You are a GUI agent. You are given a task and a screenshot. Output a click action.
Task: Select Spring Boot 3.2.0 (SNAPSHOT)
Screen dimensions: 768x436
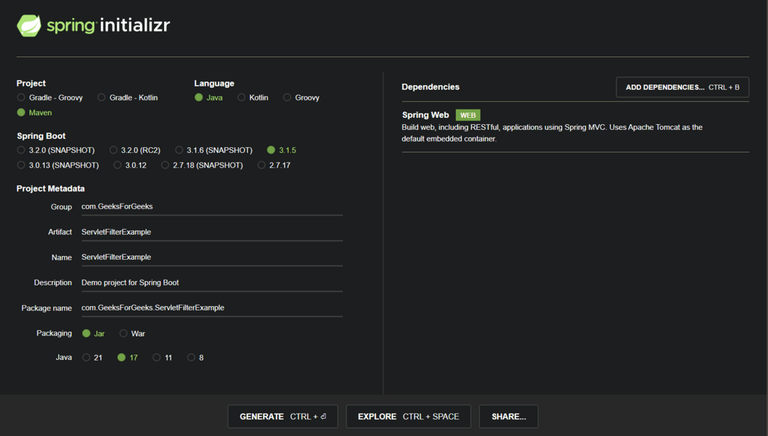56,150
